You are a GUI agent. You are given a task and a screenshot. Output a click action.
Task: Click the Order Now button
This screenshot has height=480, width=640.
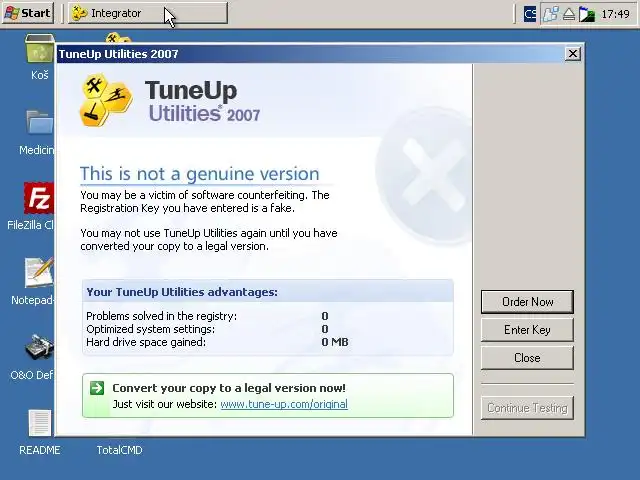pyautogui.click(x=527, y=302)
